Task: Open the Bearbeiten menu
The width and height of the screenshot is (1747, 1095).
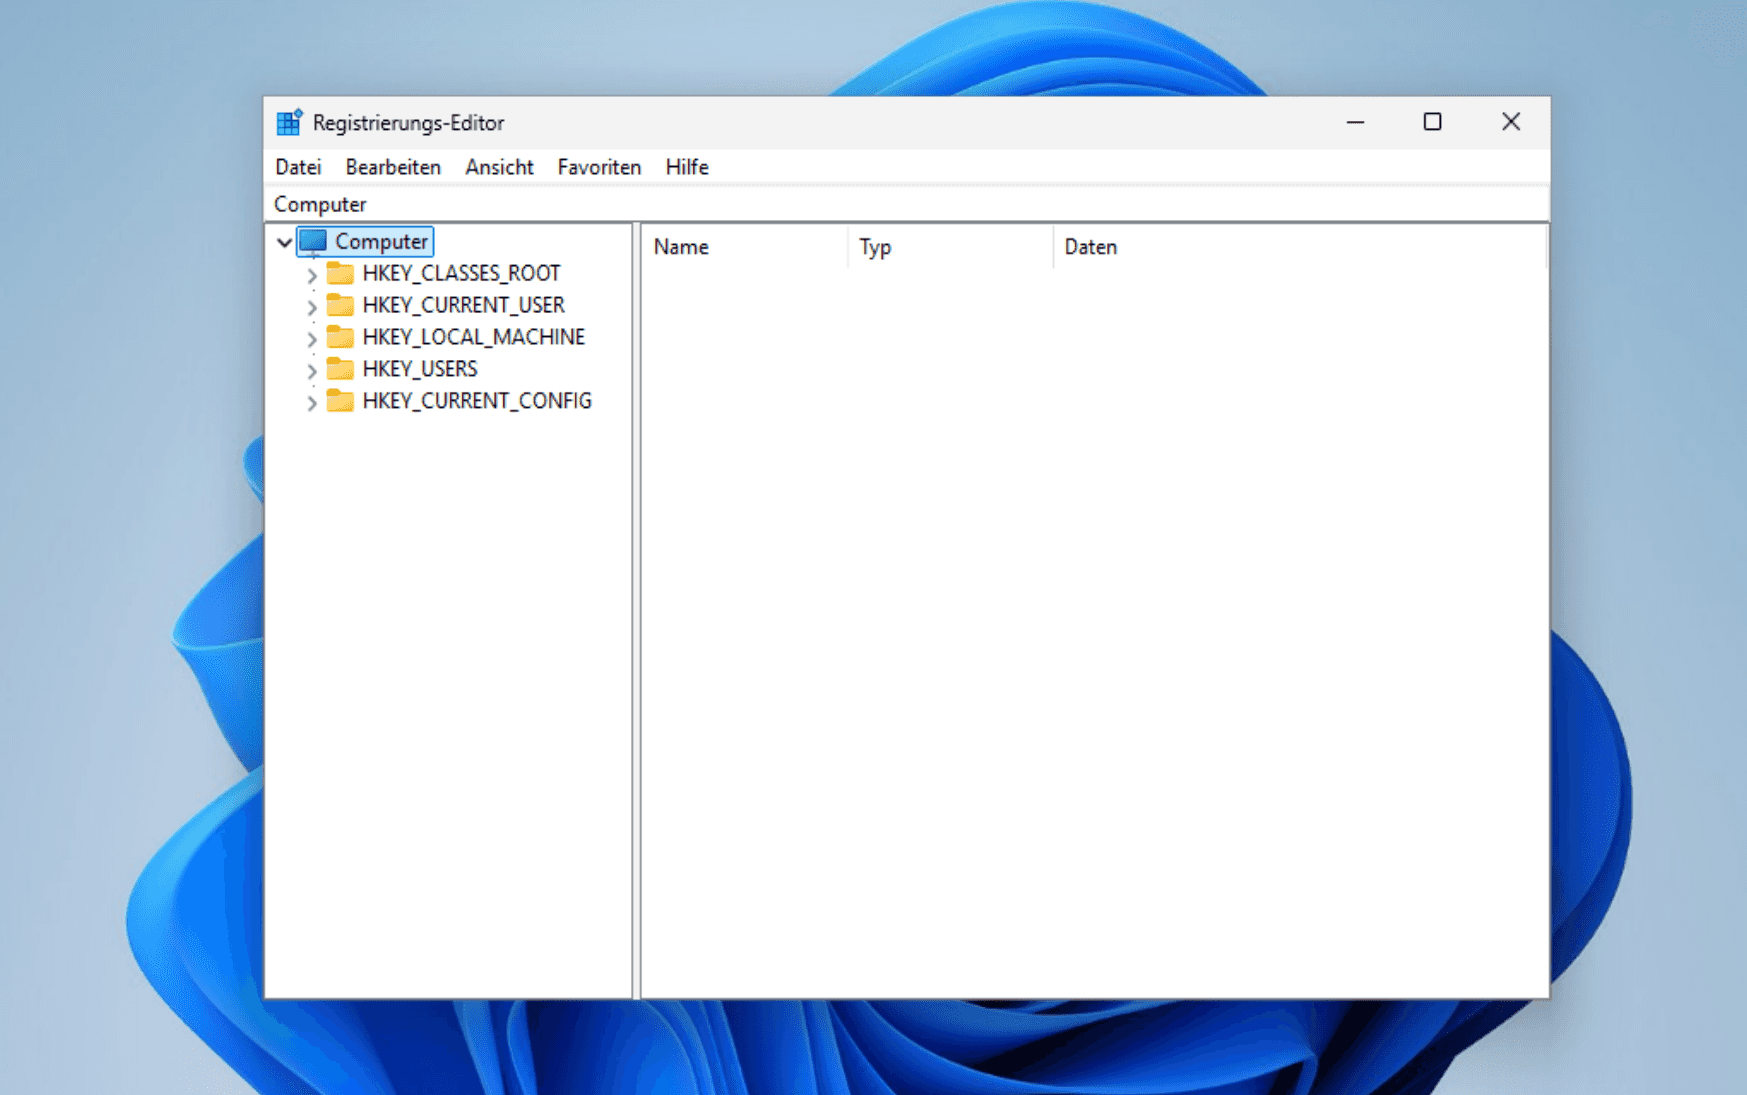Action: (393, 167)
